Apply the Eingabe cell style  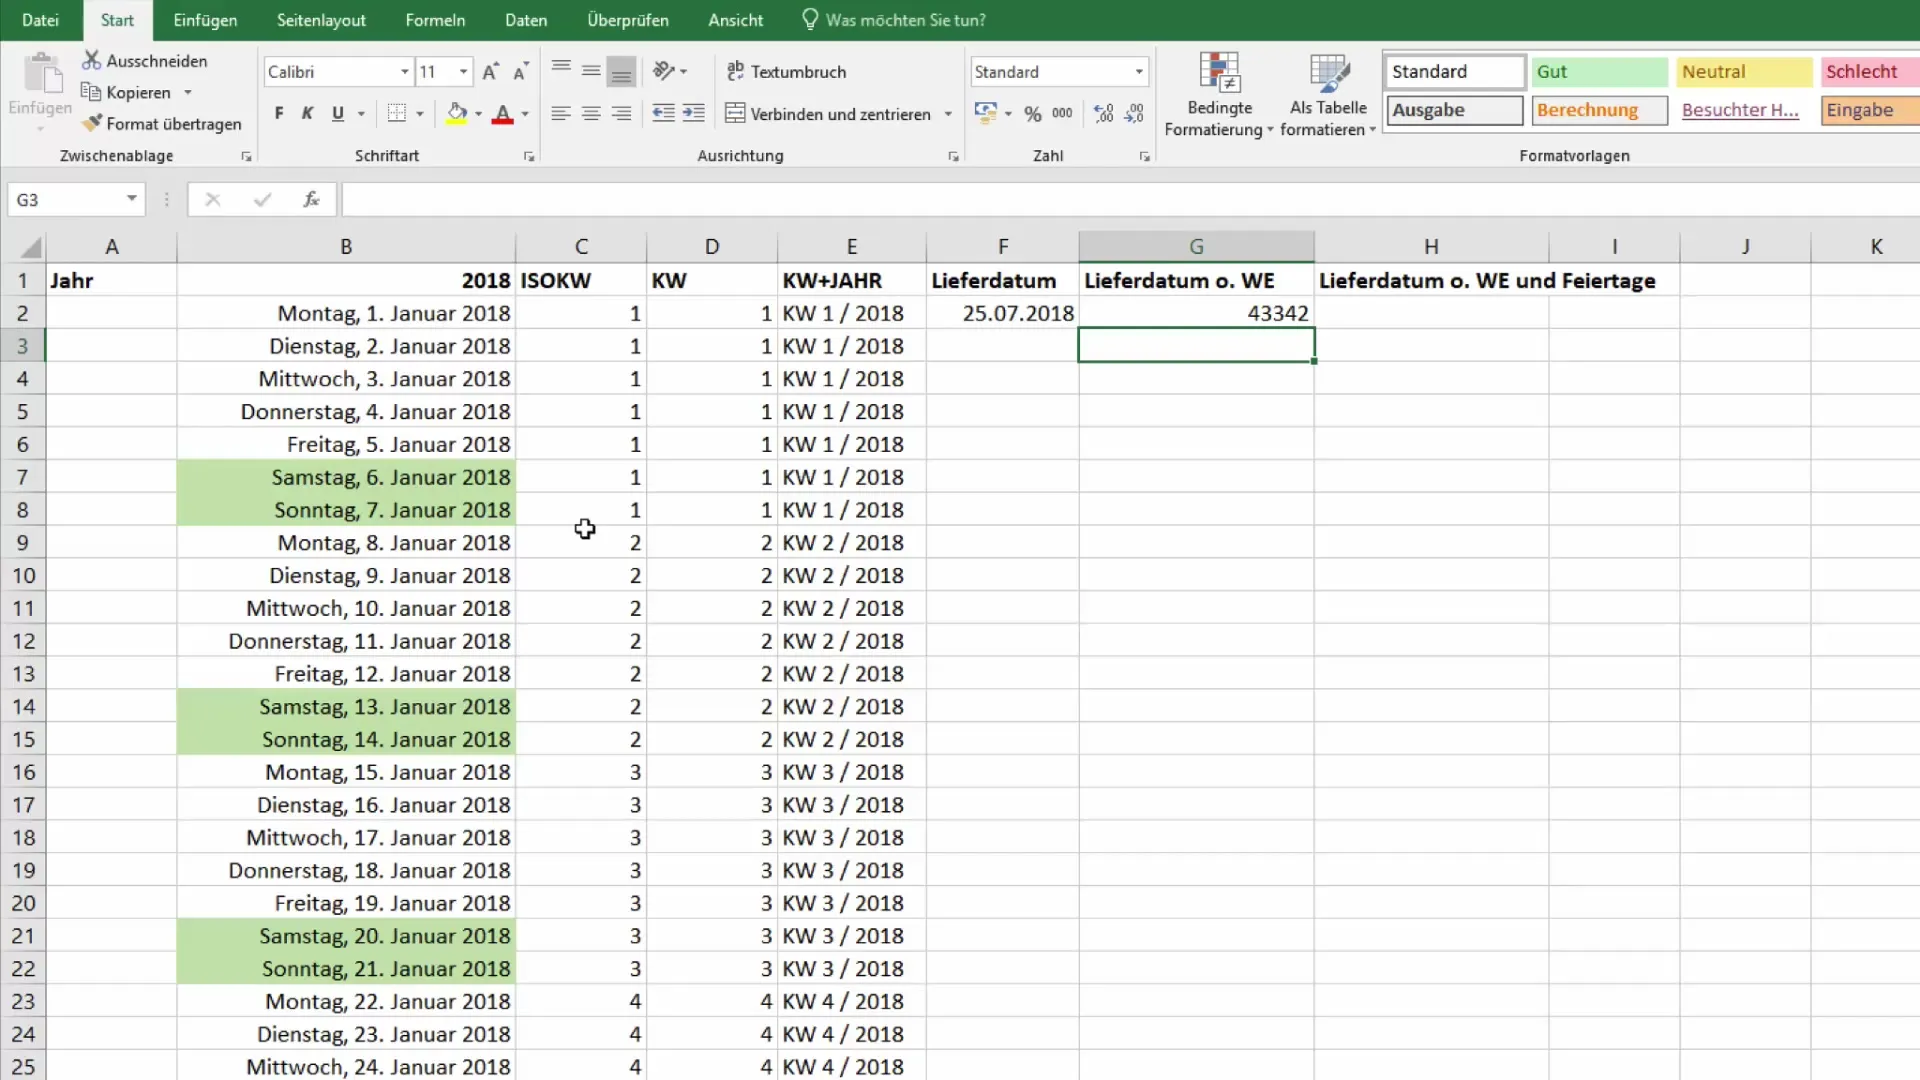point(1870,110)
